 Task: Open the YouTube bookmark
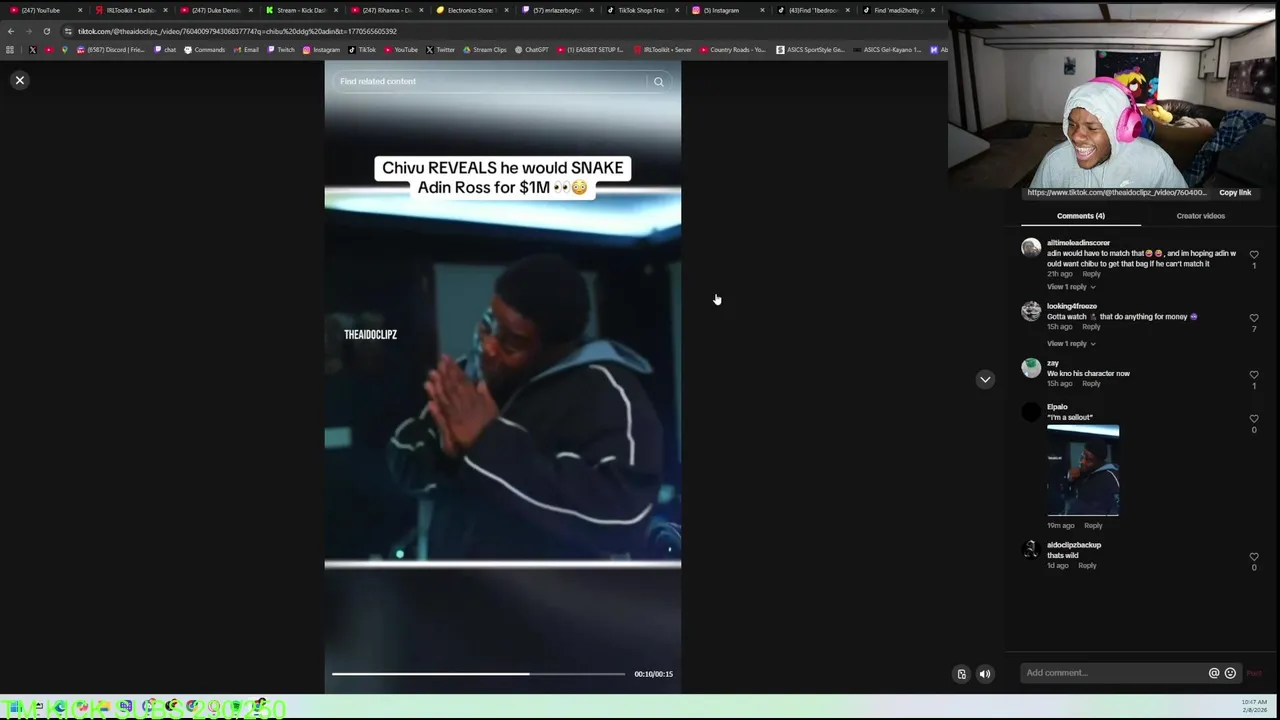point(401,50)
